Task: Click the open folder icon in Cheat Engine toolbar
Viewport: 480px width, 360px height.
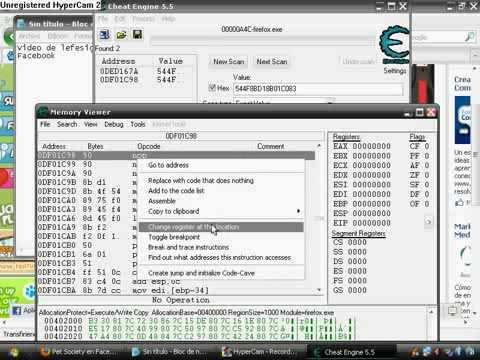Action: [x=121, y=35]
